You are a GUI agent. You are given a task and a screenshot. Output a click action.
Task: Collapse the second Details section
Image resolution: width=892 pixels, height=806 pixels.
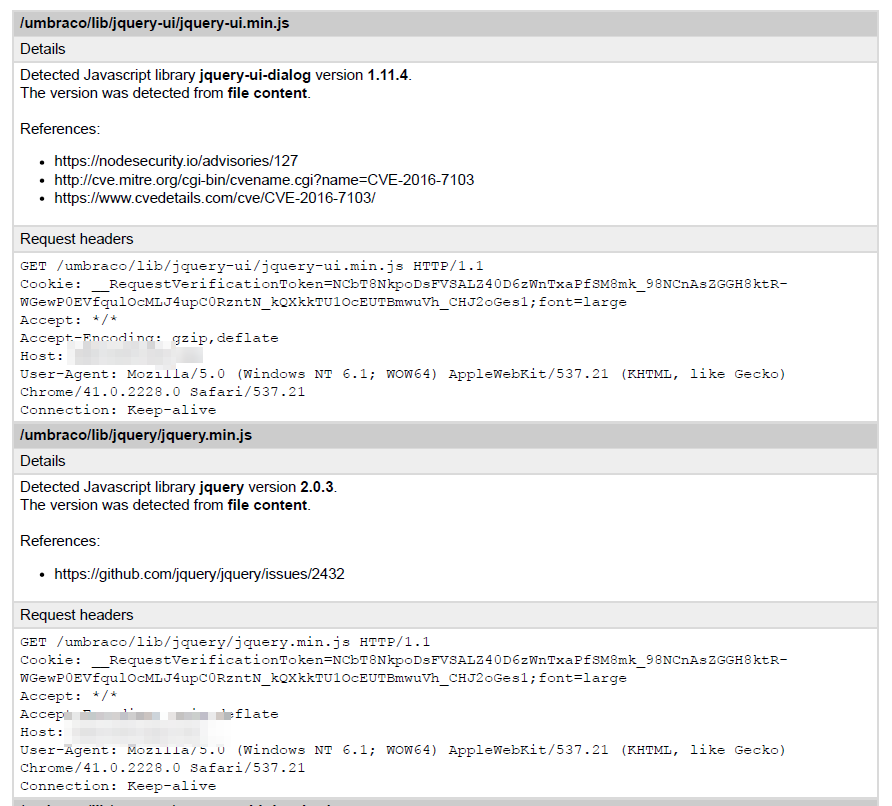pyautogui.click(x=44, y=461)
